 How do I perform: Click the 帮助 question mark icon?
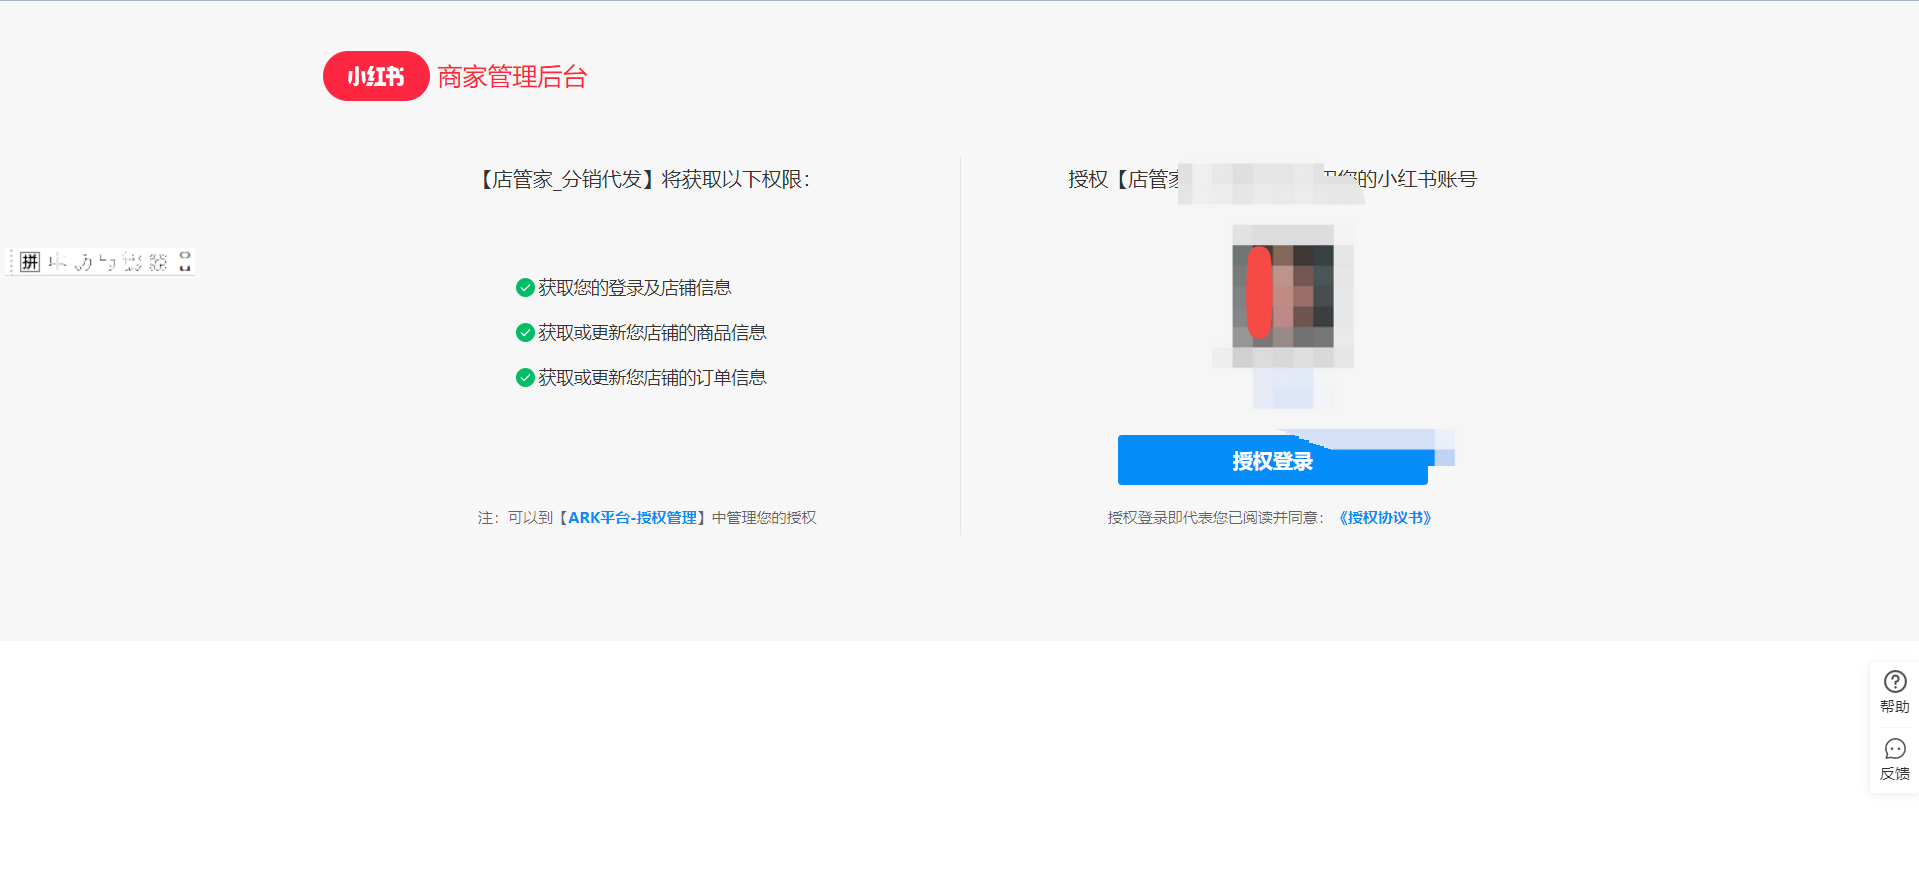pyautogui.click(x=1894, y=682)
